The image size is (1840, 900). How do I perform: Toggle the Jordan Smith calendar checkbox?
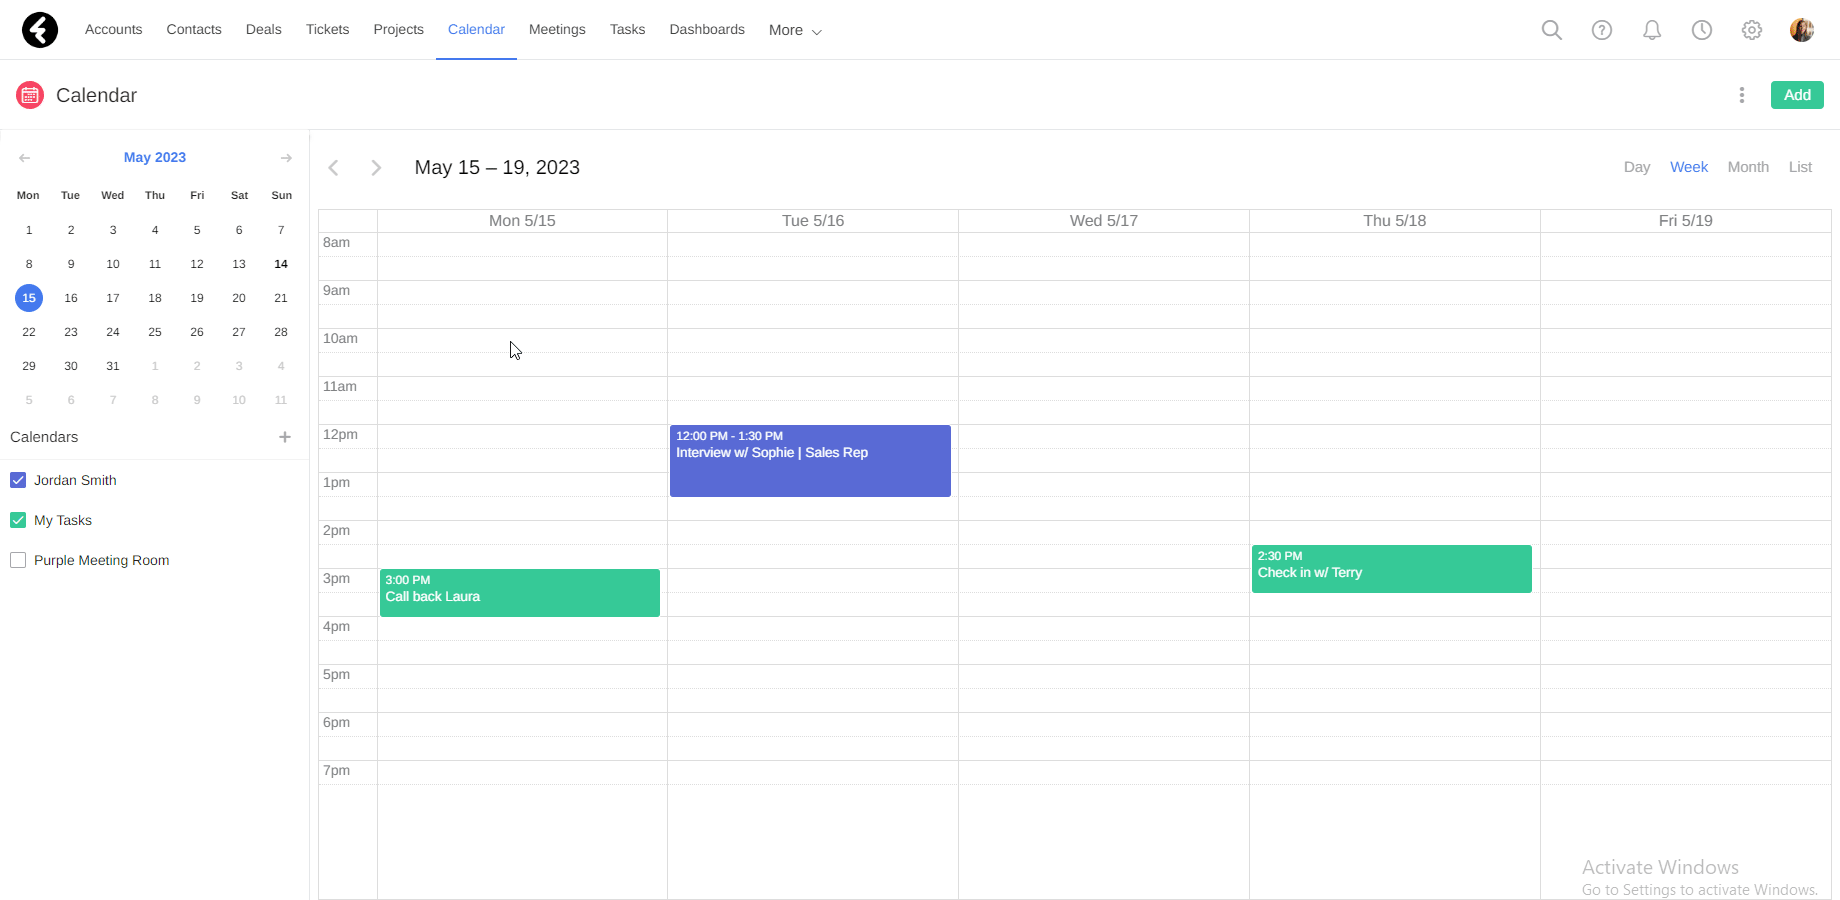point(18,480)
